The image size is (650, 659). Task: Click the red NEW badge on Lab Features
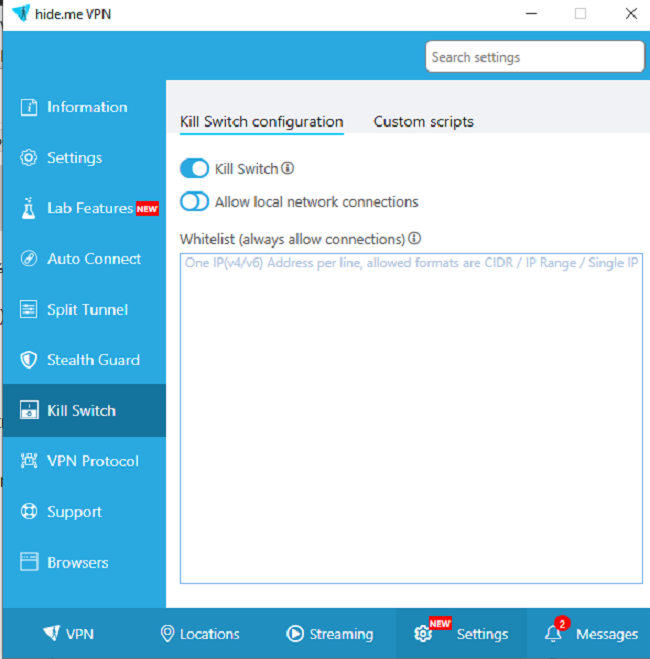pos(147,208)
